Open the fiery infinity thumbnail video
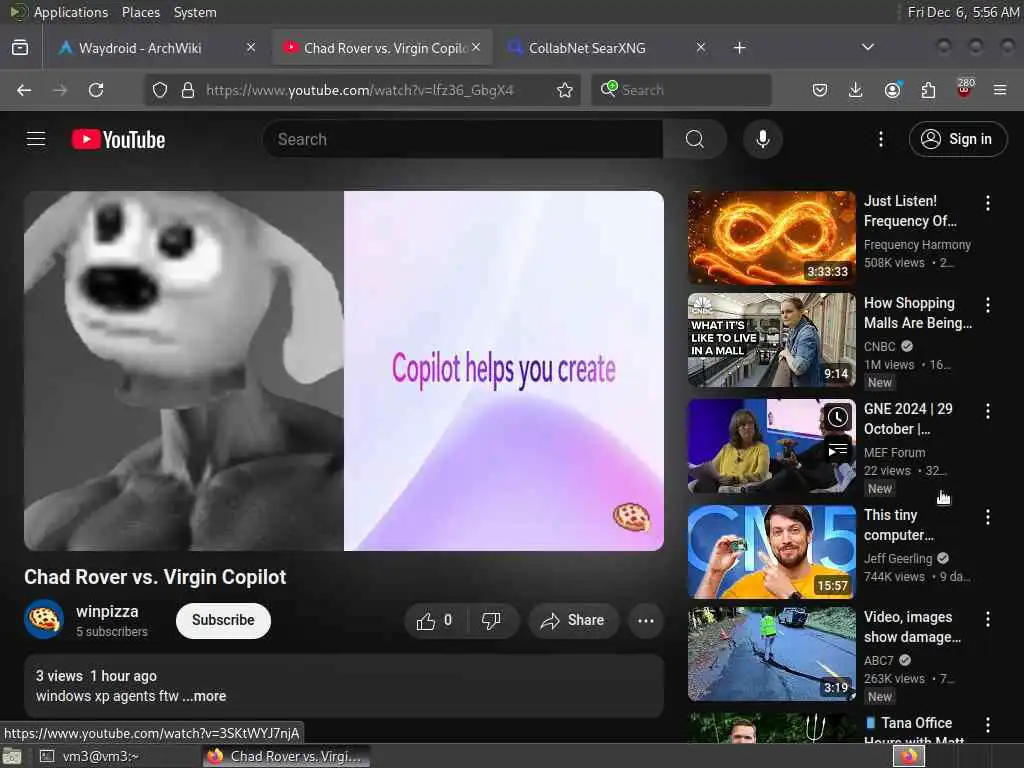Viewport: 1024px width, 768px height. pyautogui.click(x=771, y=238)
